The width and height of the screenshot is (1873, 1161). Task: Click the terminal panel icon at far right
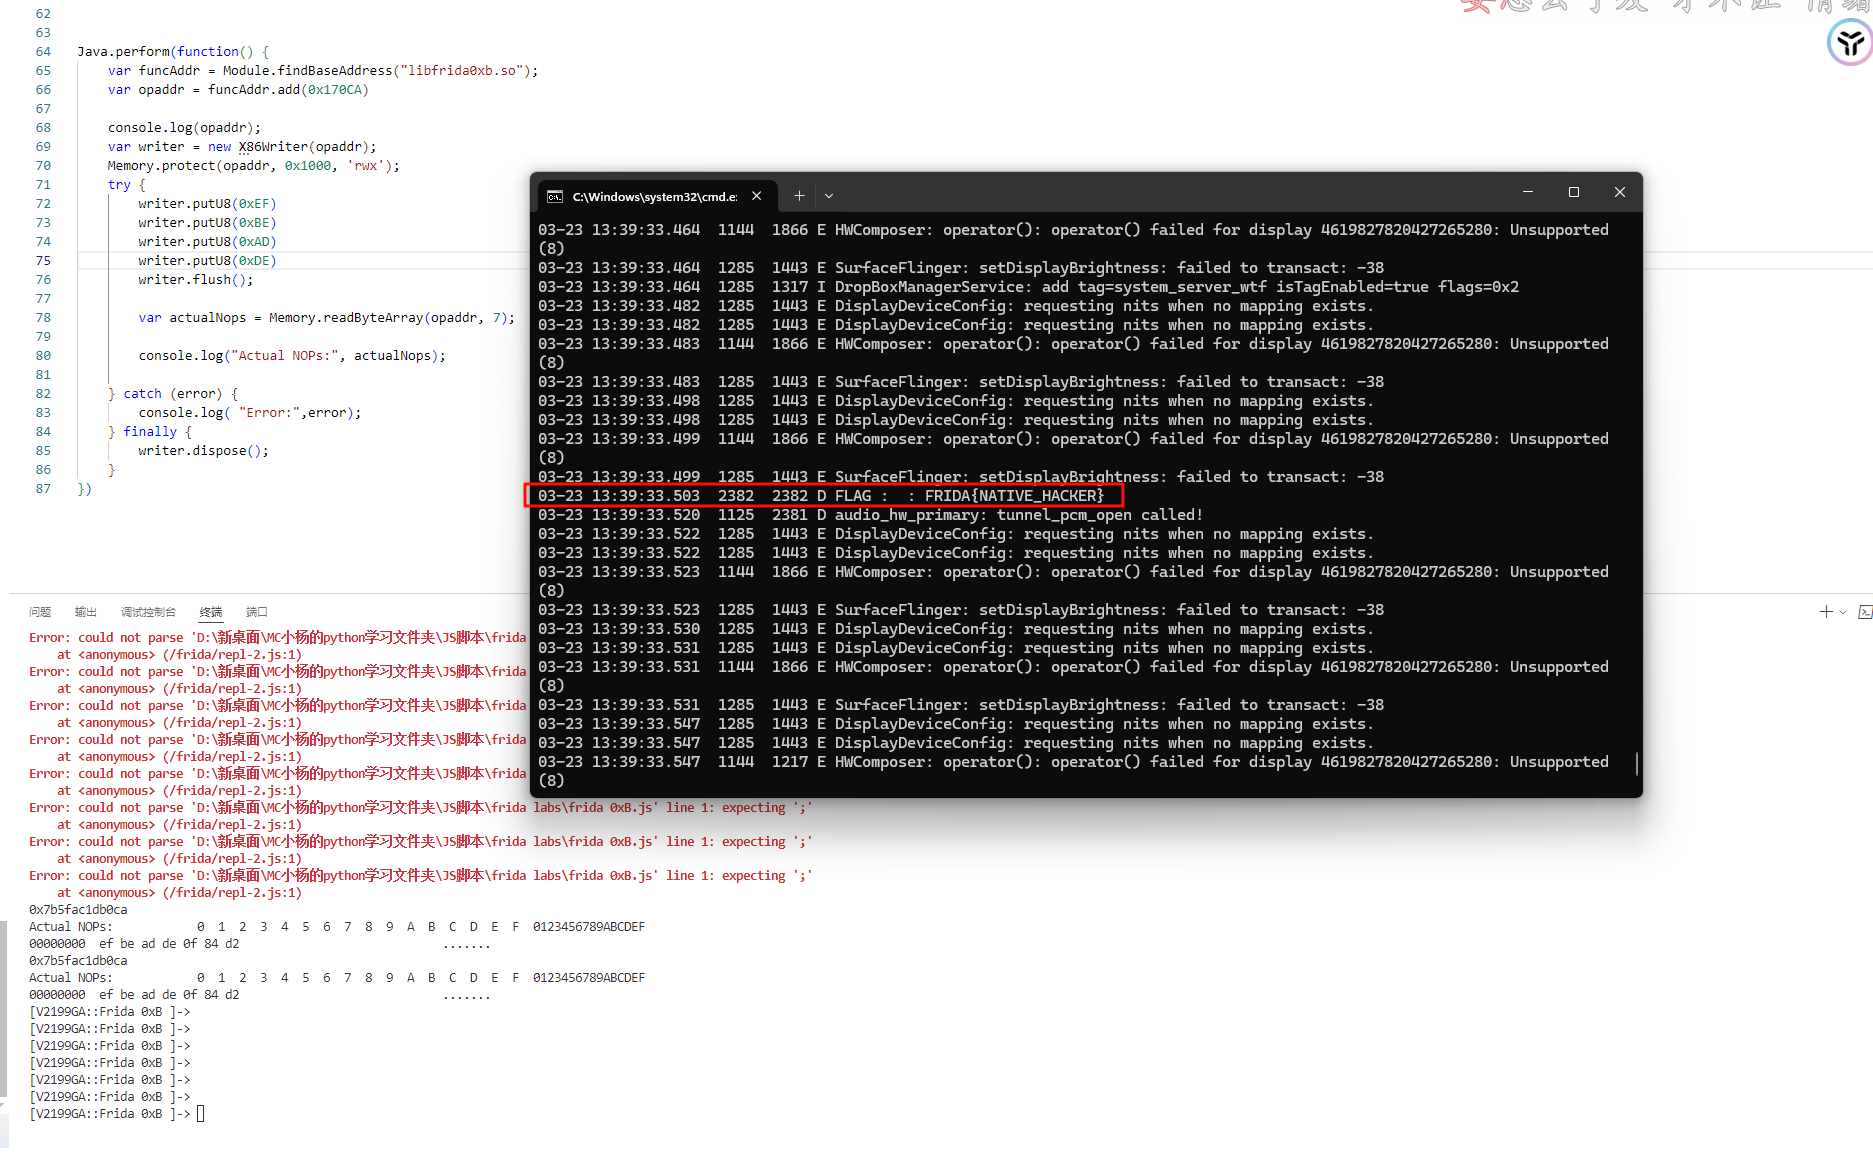(x=1864, y=612)
